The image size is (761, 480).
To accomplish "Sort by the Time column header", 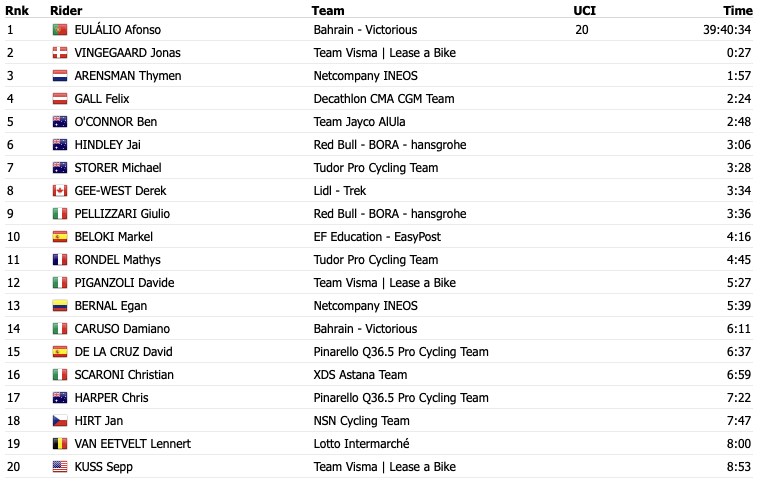I will click(x=738, y=11).
